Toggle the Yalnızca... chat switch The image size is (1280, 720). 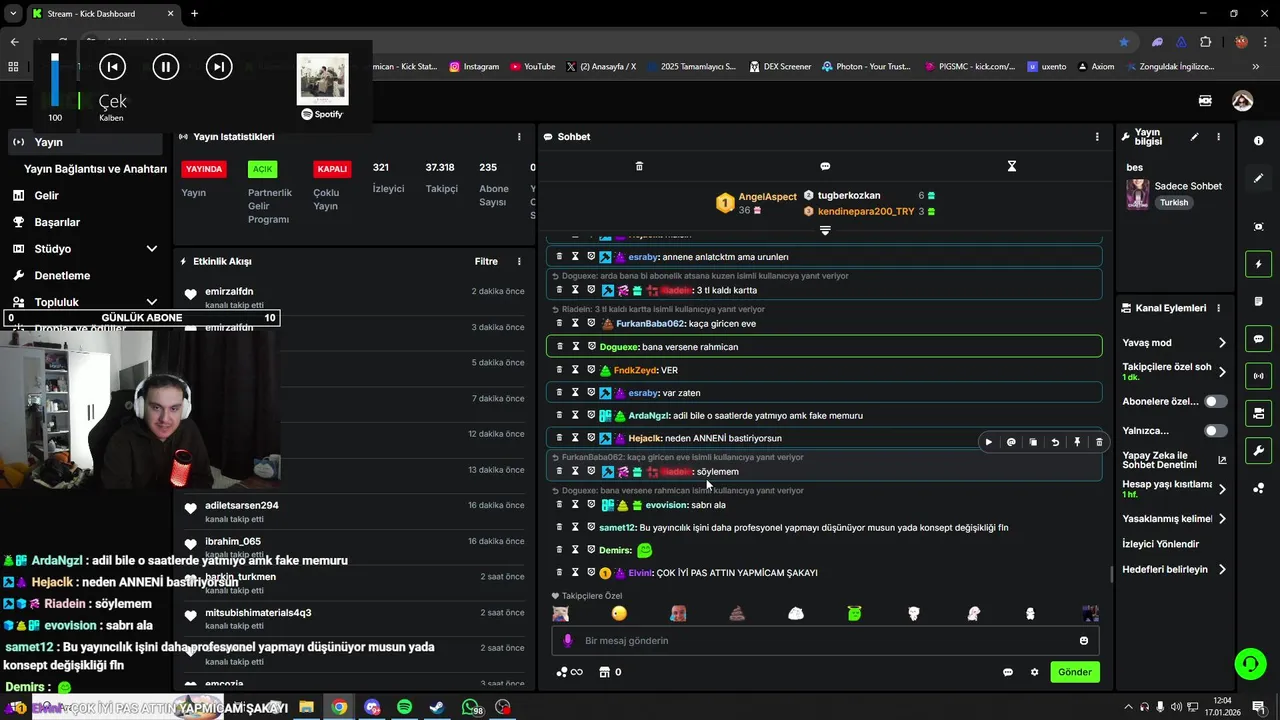click(x=1216, y=431)
